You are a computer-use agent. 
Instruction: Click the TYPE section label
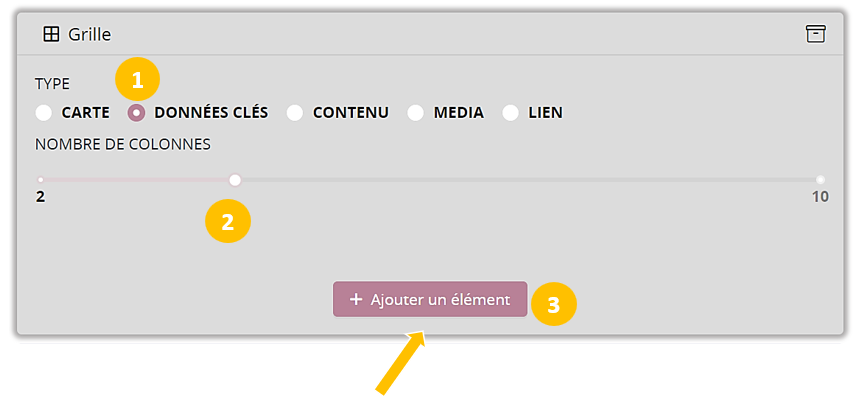click(52, 84)
